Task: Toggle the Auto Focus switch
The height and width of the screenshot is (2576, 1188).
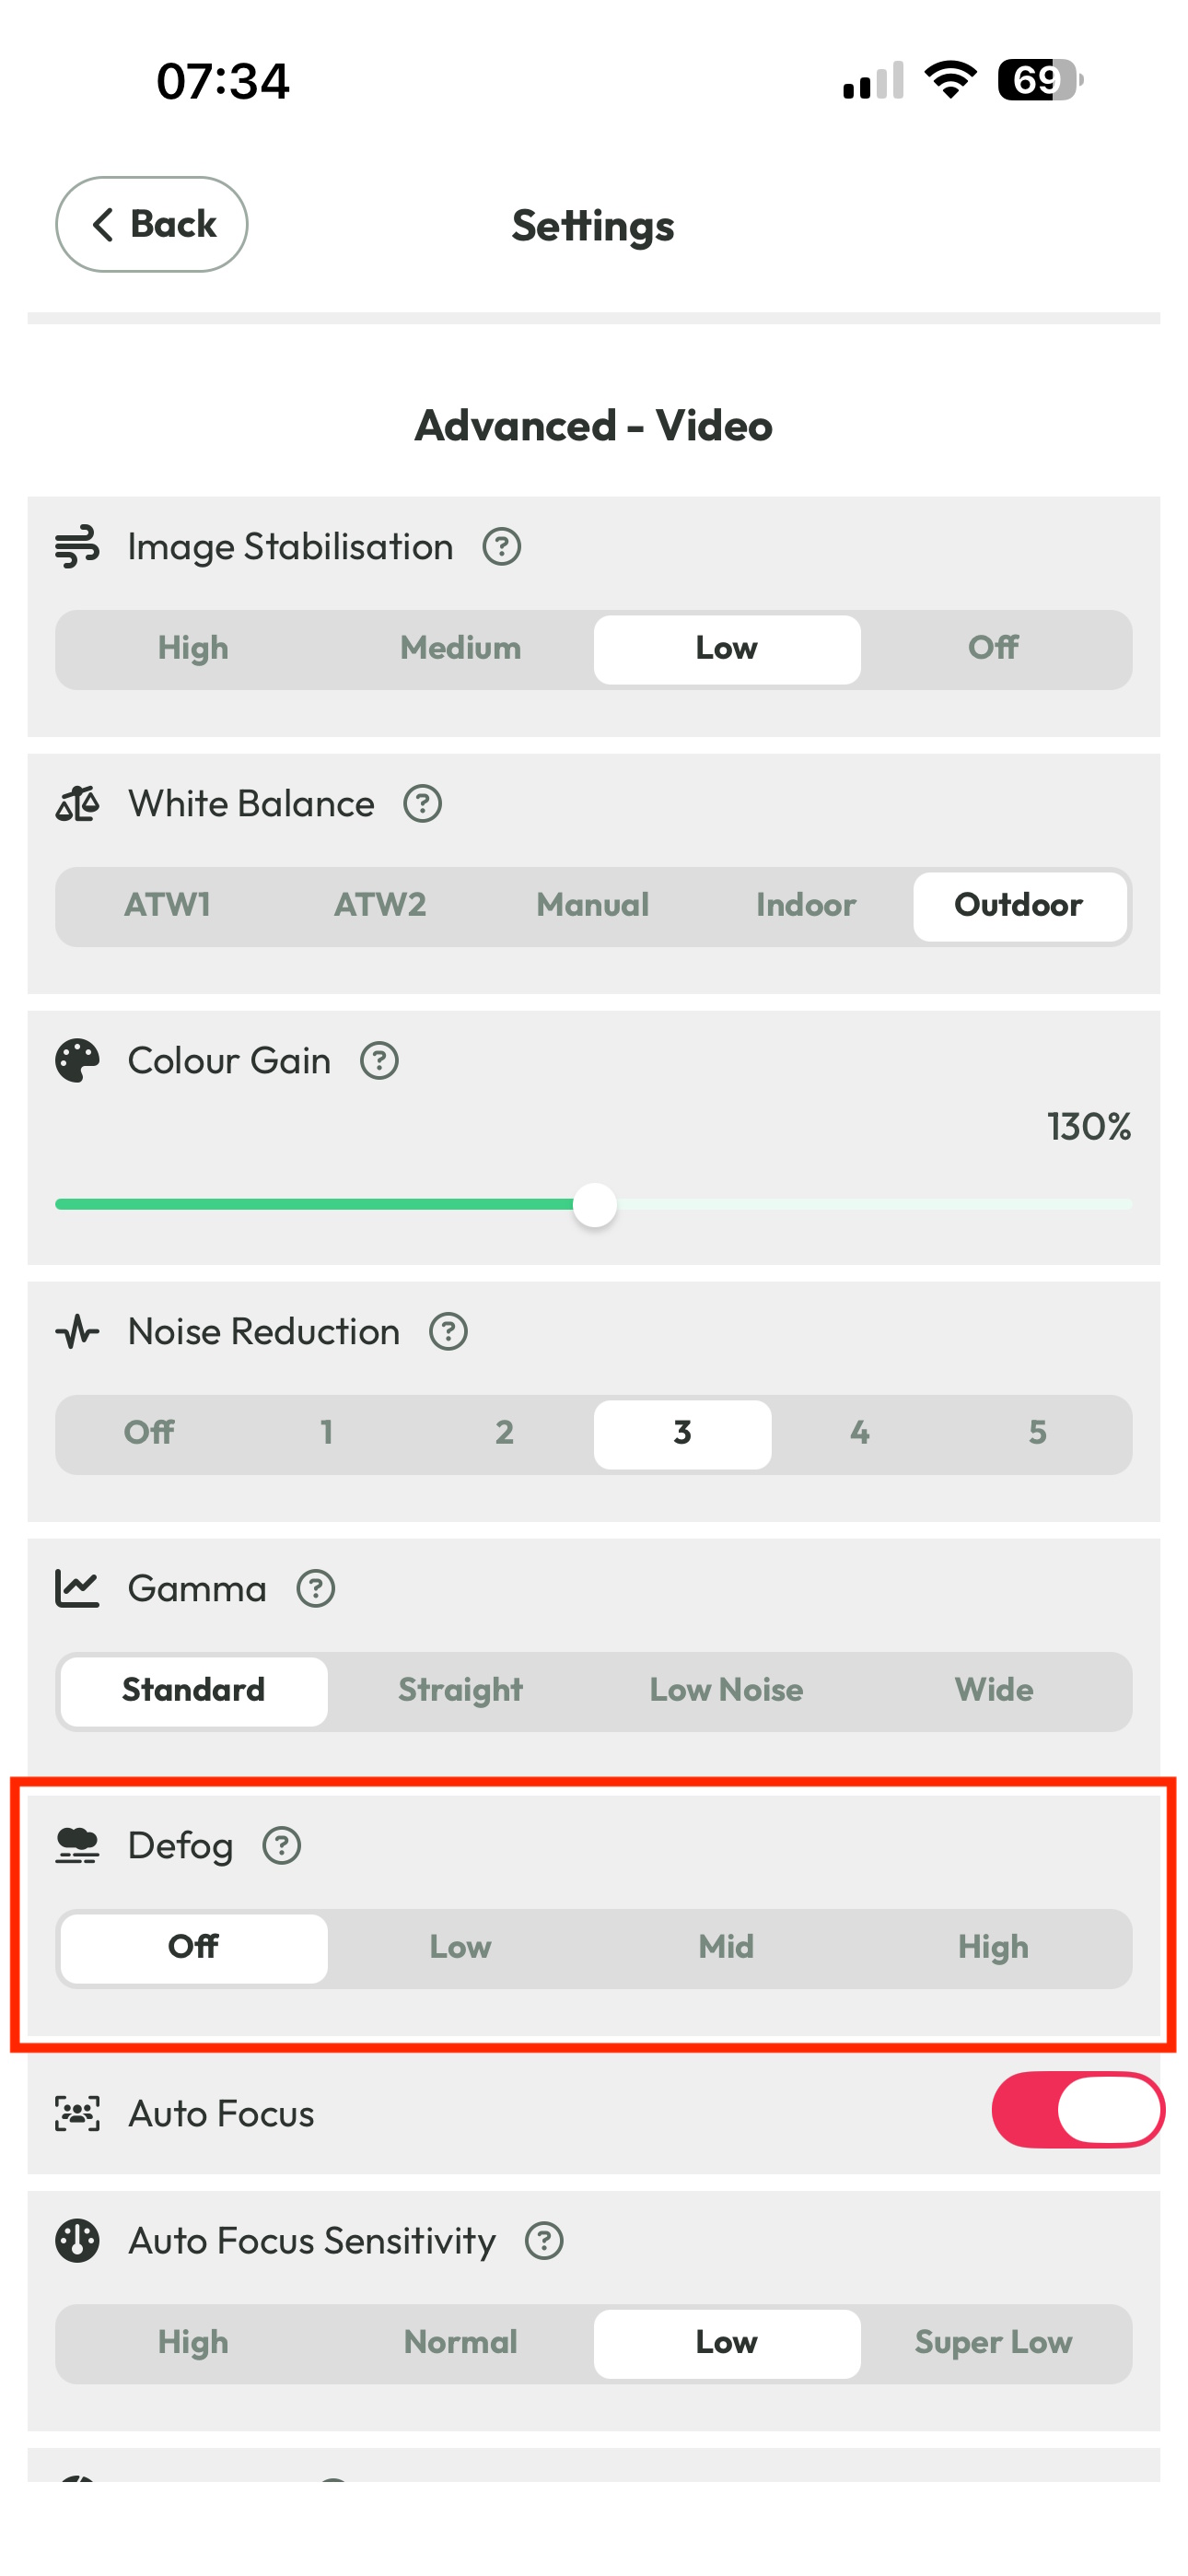Action: pyautogui.click(x=1077, y=2110)
